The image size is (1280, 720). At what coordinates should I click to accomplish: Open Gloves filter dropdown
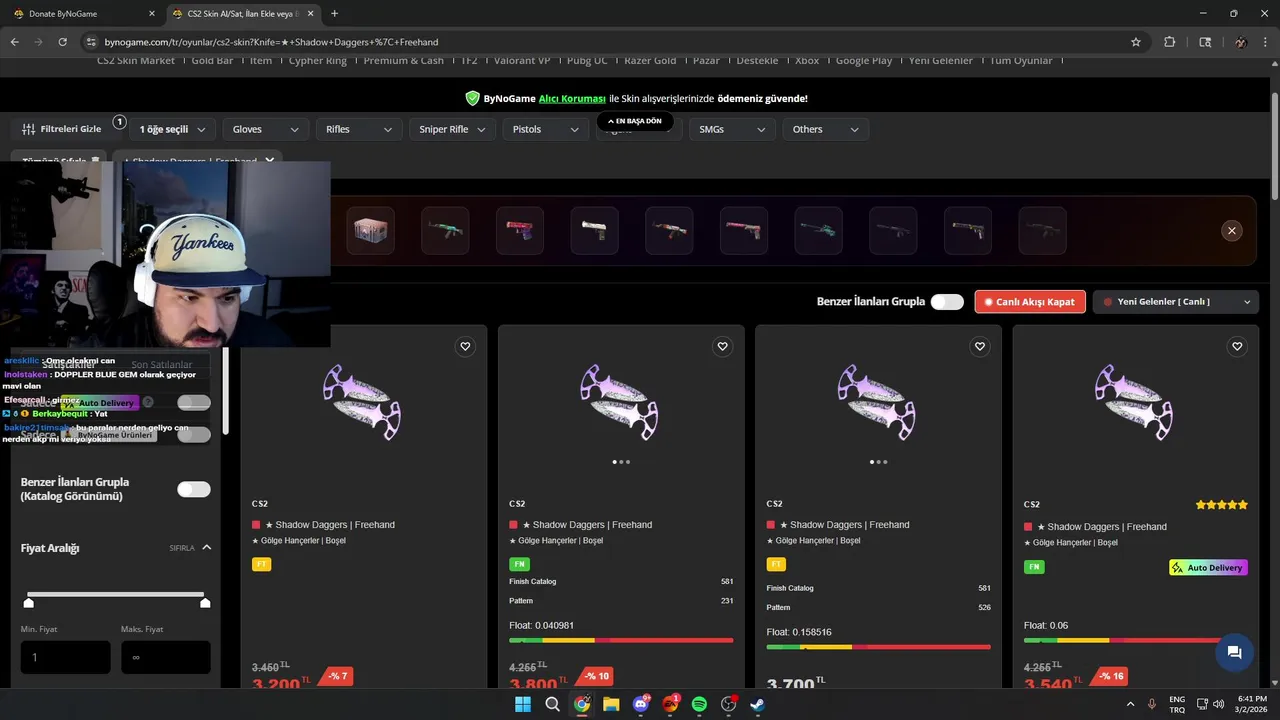click(265, 129)
